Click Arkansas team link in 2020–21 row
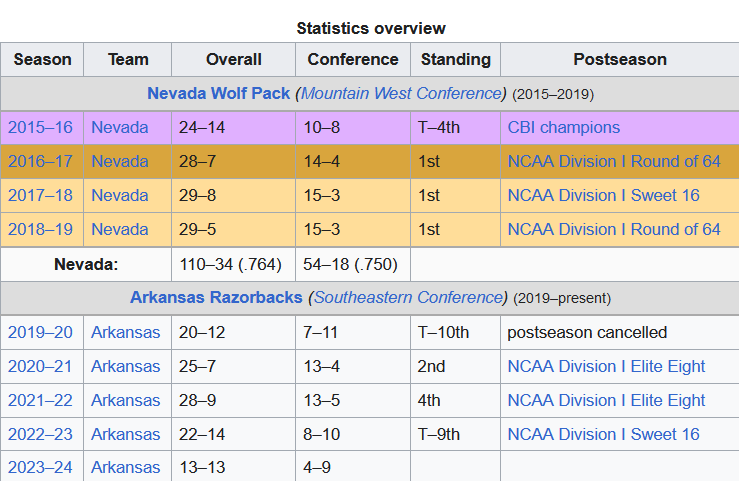739x481 pixels. pos(125,366)
